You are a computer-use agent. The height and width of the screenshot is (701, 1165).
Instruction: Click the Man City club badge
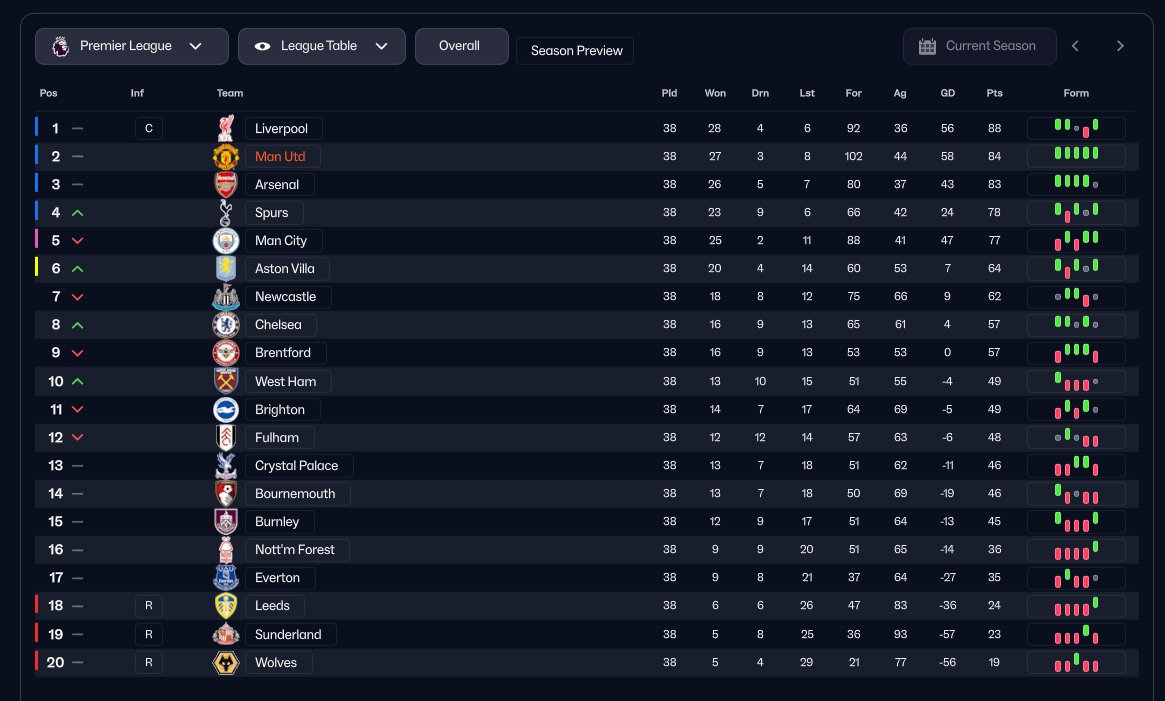click(227, 240)
